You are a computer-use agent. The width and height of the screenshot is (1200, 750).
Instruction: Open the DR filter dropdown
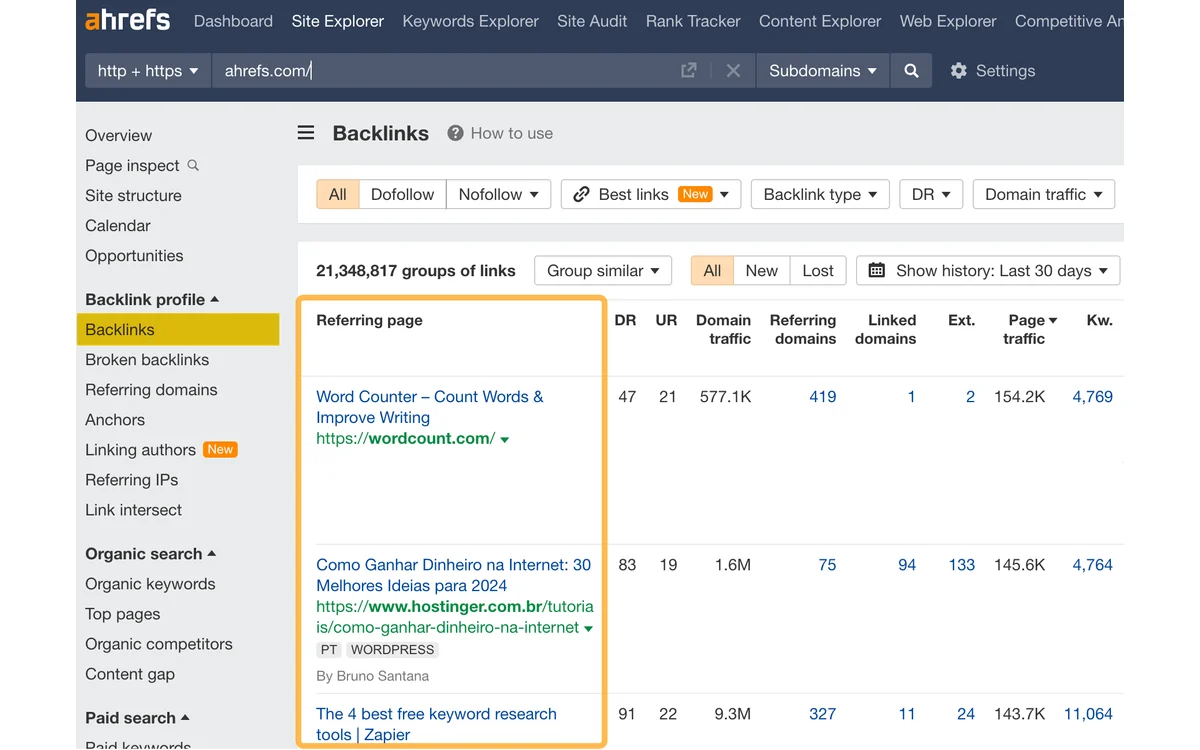pos(931,194)
